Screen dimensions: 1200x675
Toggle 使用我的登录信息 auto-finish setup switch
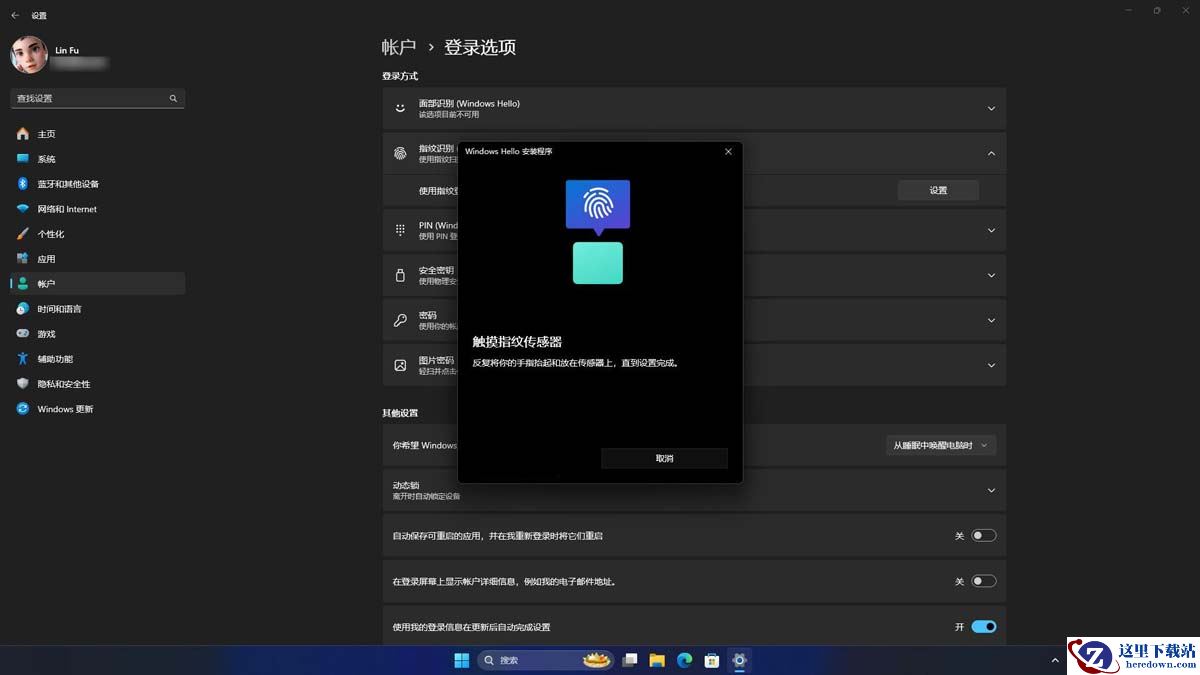coord(984,627)
